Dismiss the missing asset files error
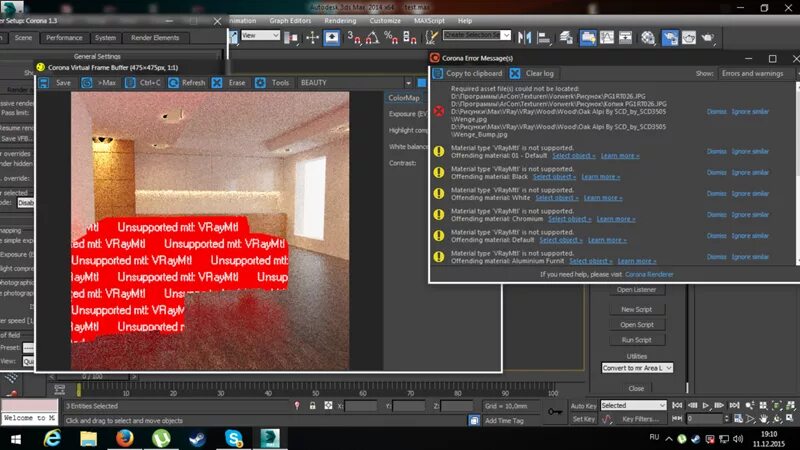Screen dimensions: 800x450 pyautogui.click(x=716, y=112)
